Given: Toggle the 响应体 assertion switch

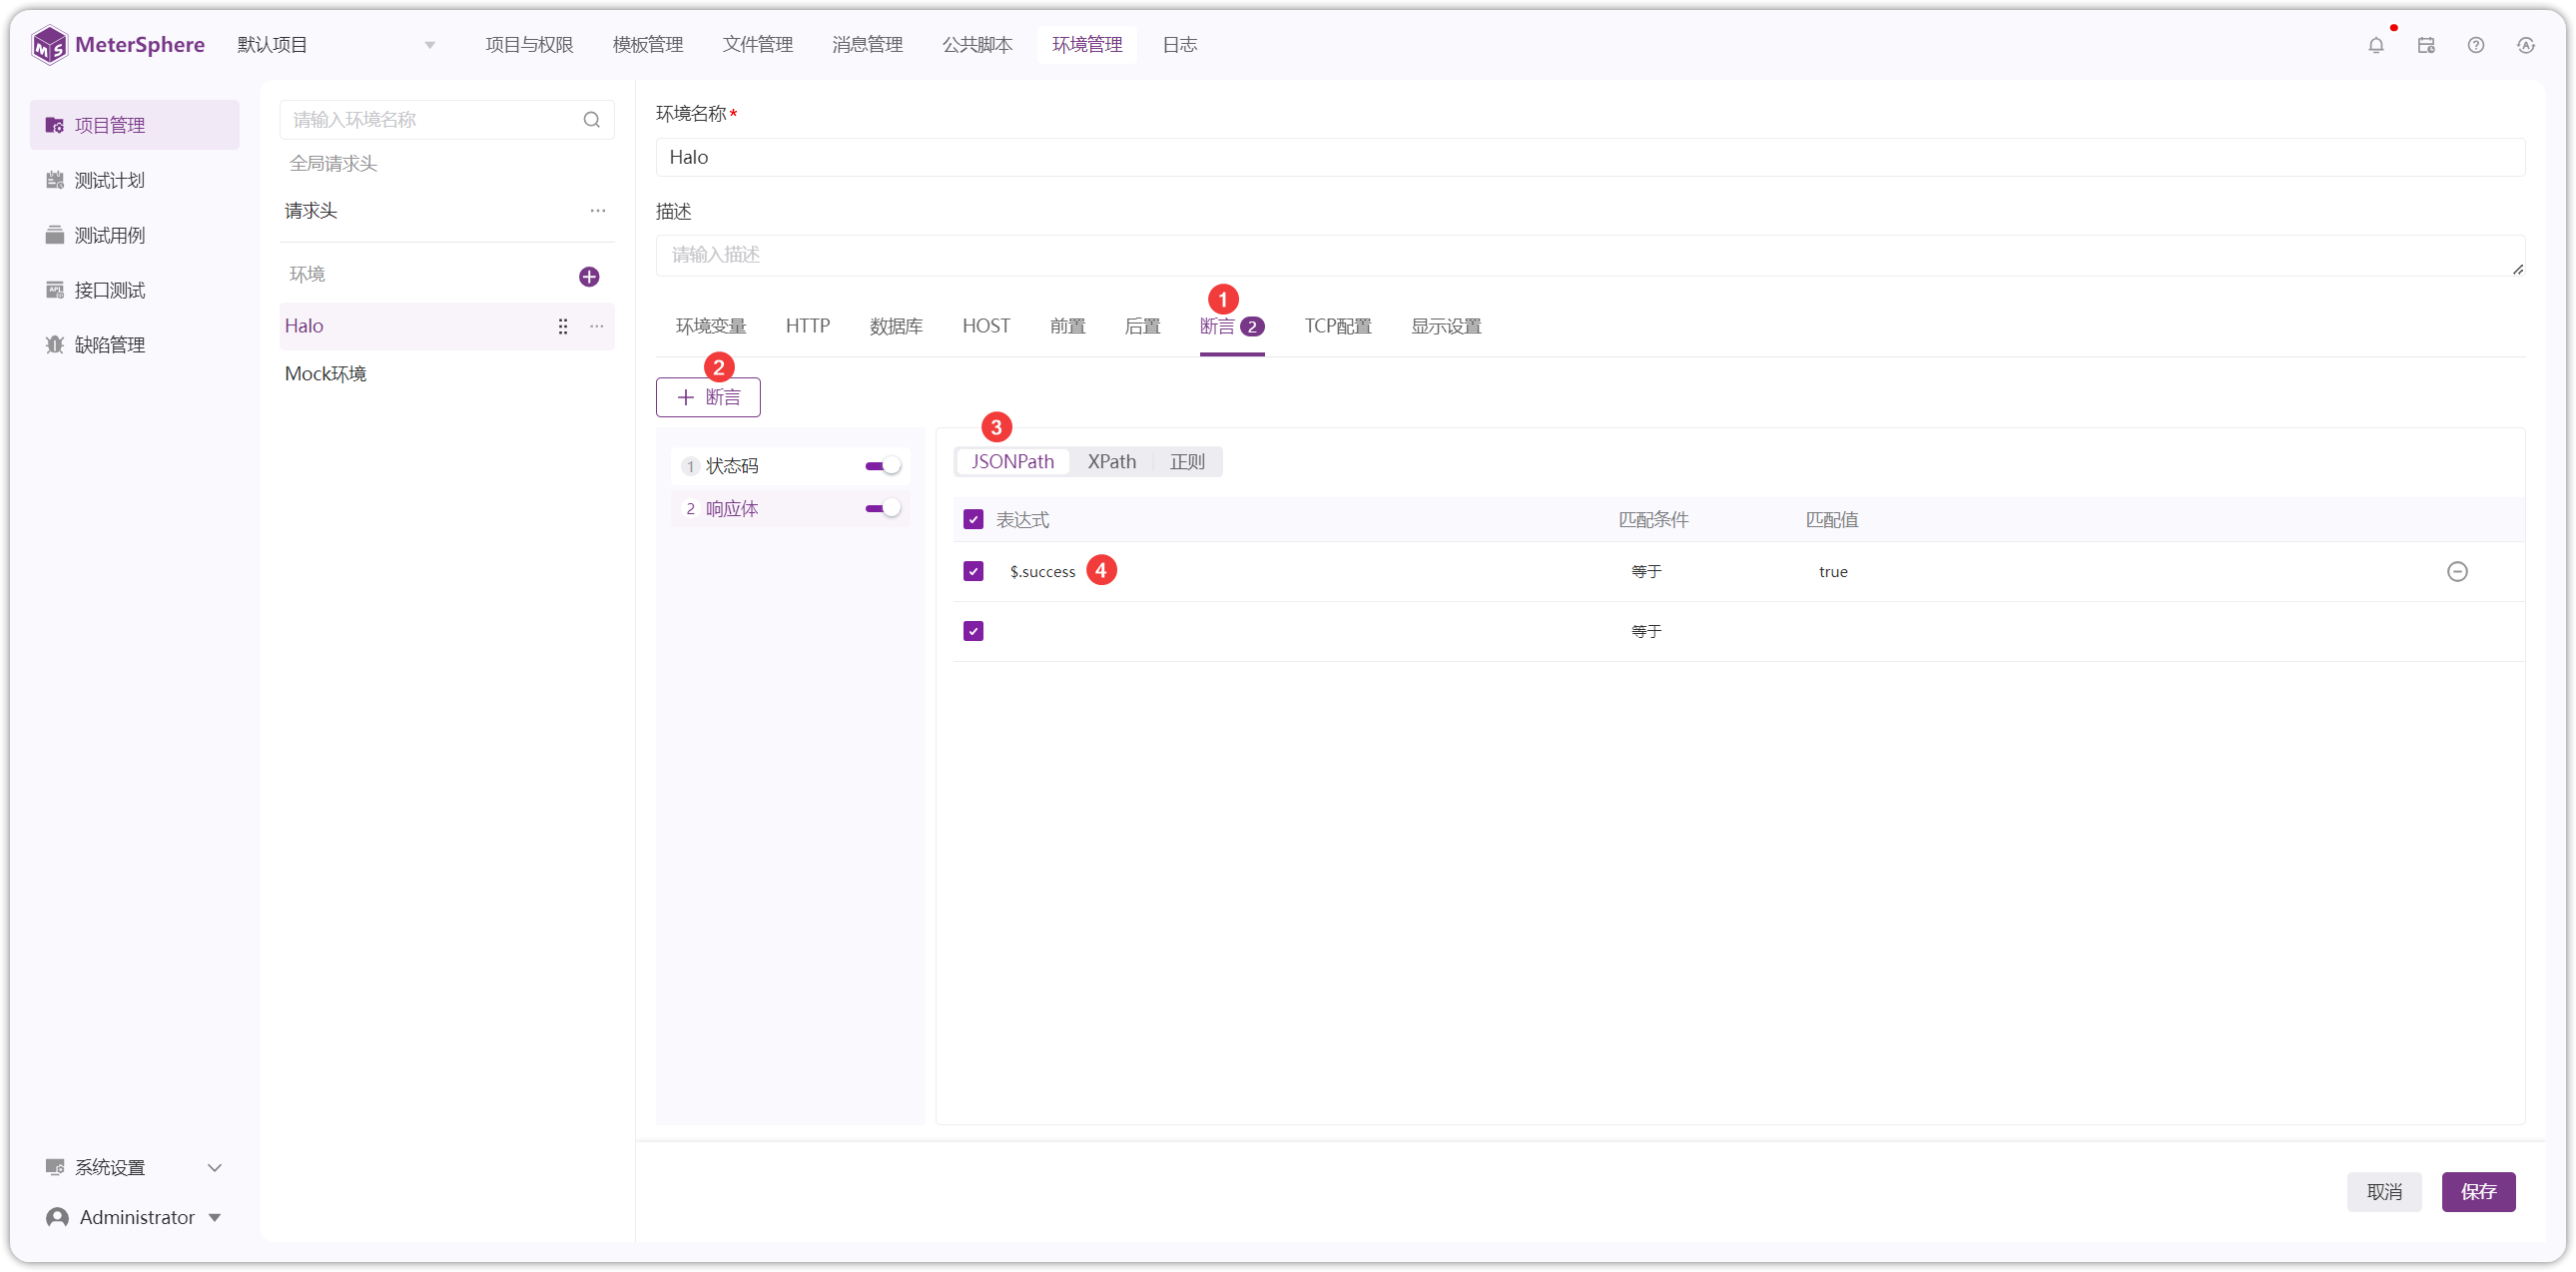Looking at the screenshot, I should pyautogui.click(x=883, y=508).
